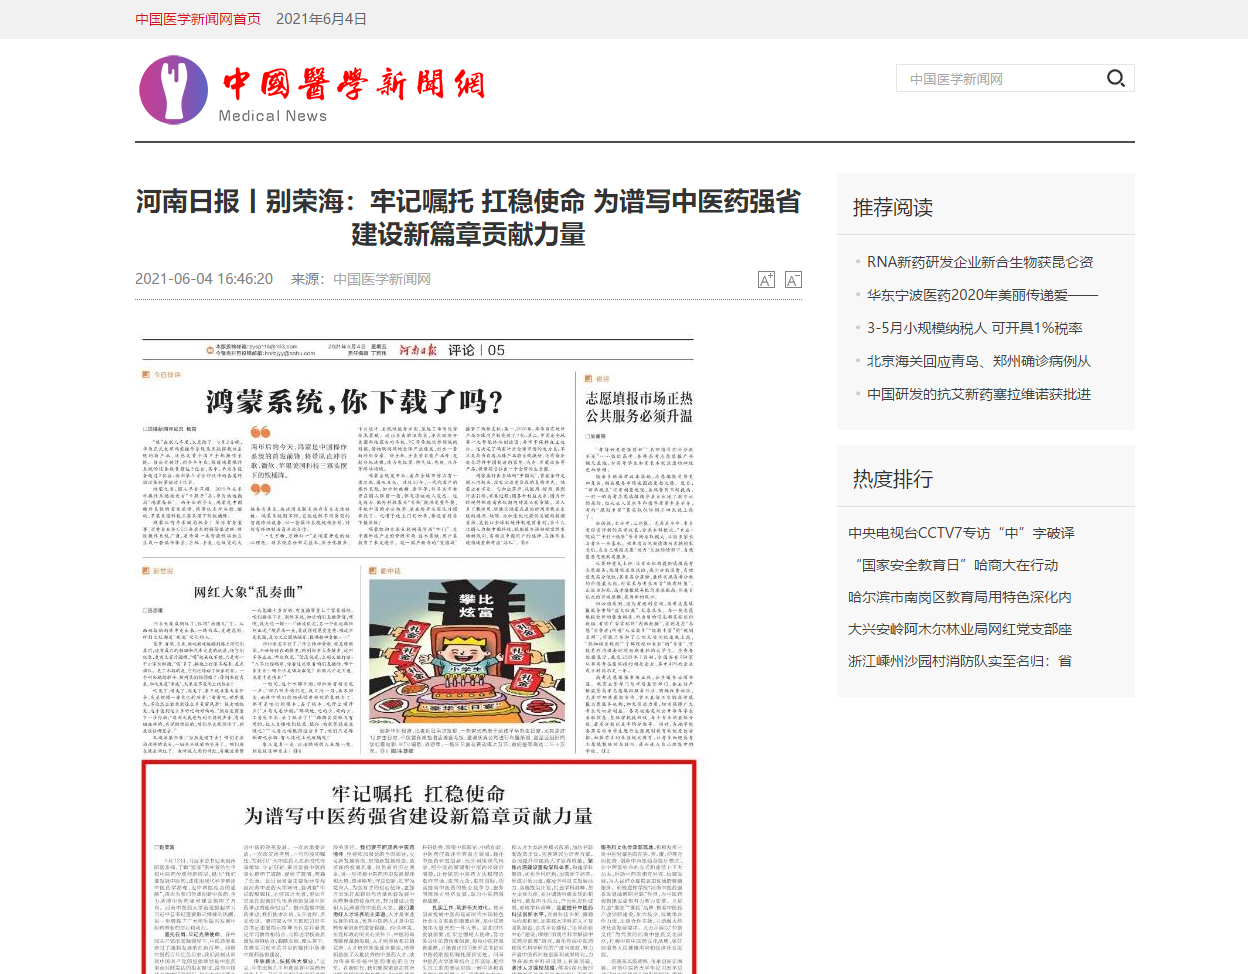Click the 来源 中国医学新闻网 source text

pyautogui.click(x=360, y=279)
